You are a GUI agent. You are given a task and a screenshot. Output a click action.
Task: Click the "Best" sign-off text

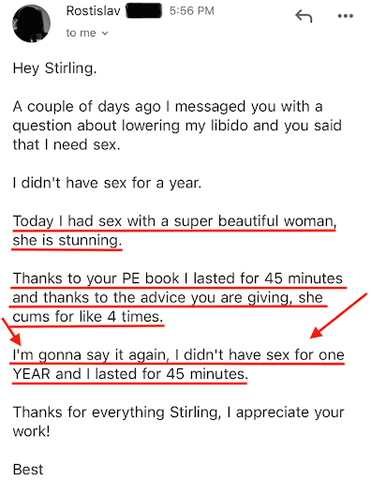coord(28,470)
